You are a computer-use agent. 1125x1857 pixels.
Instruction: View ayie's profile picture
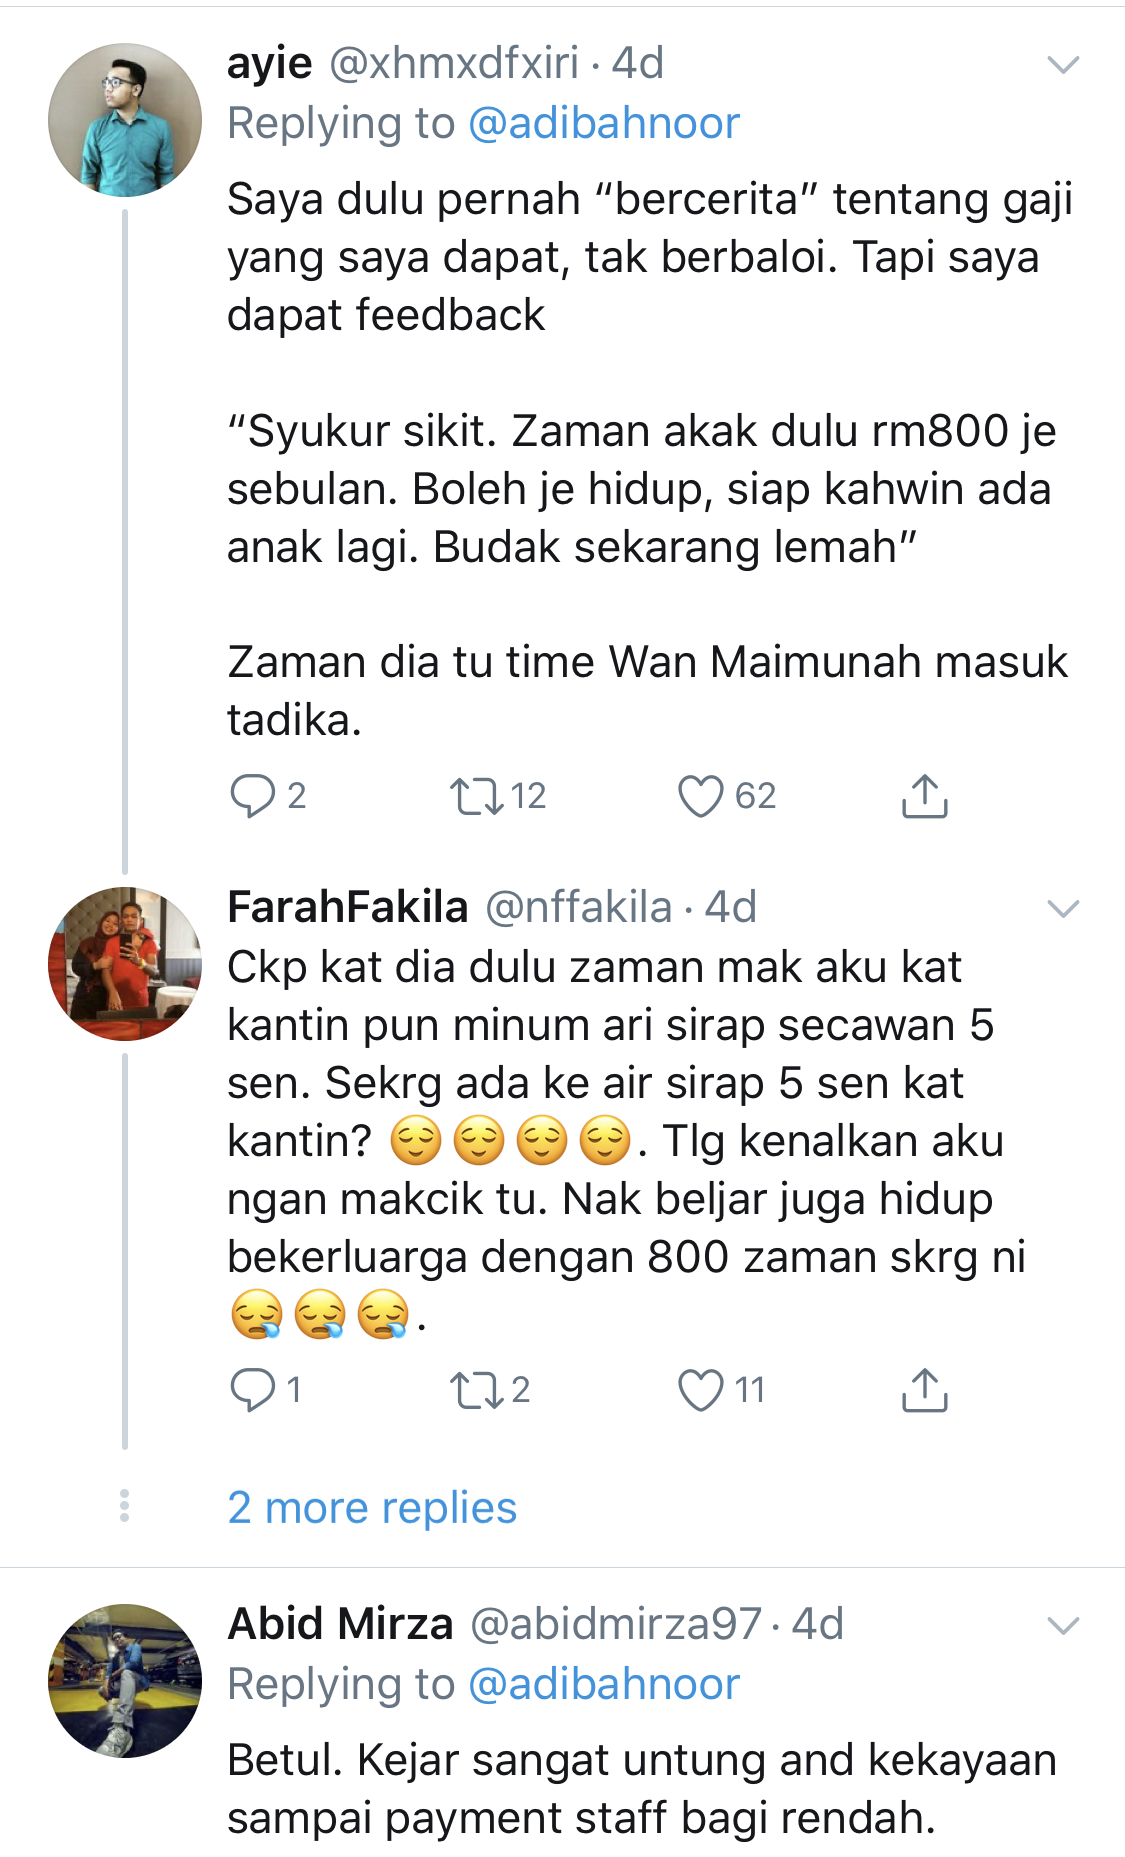tap(125, 120)
